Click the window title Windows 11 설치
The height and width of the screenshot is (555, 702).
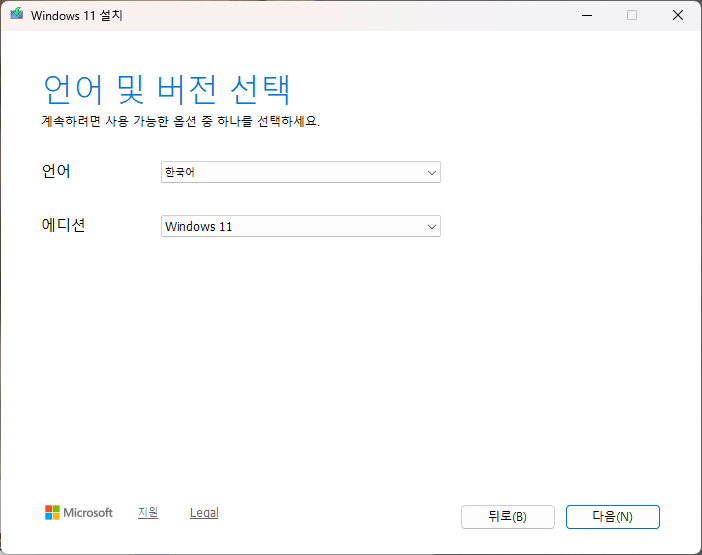pos(77,15)
